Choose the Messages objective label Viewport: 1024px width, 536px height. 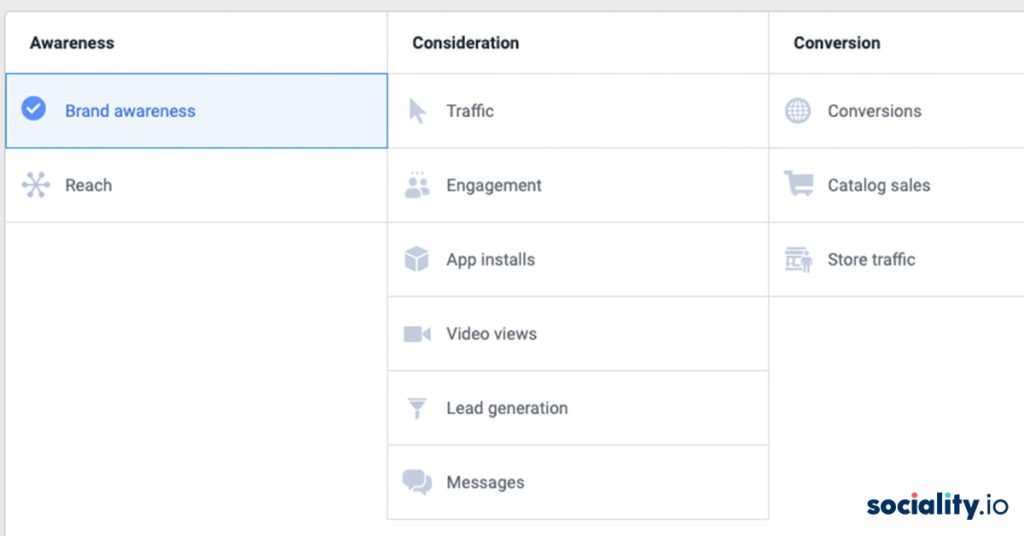click(x=485, y=482)
